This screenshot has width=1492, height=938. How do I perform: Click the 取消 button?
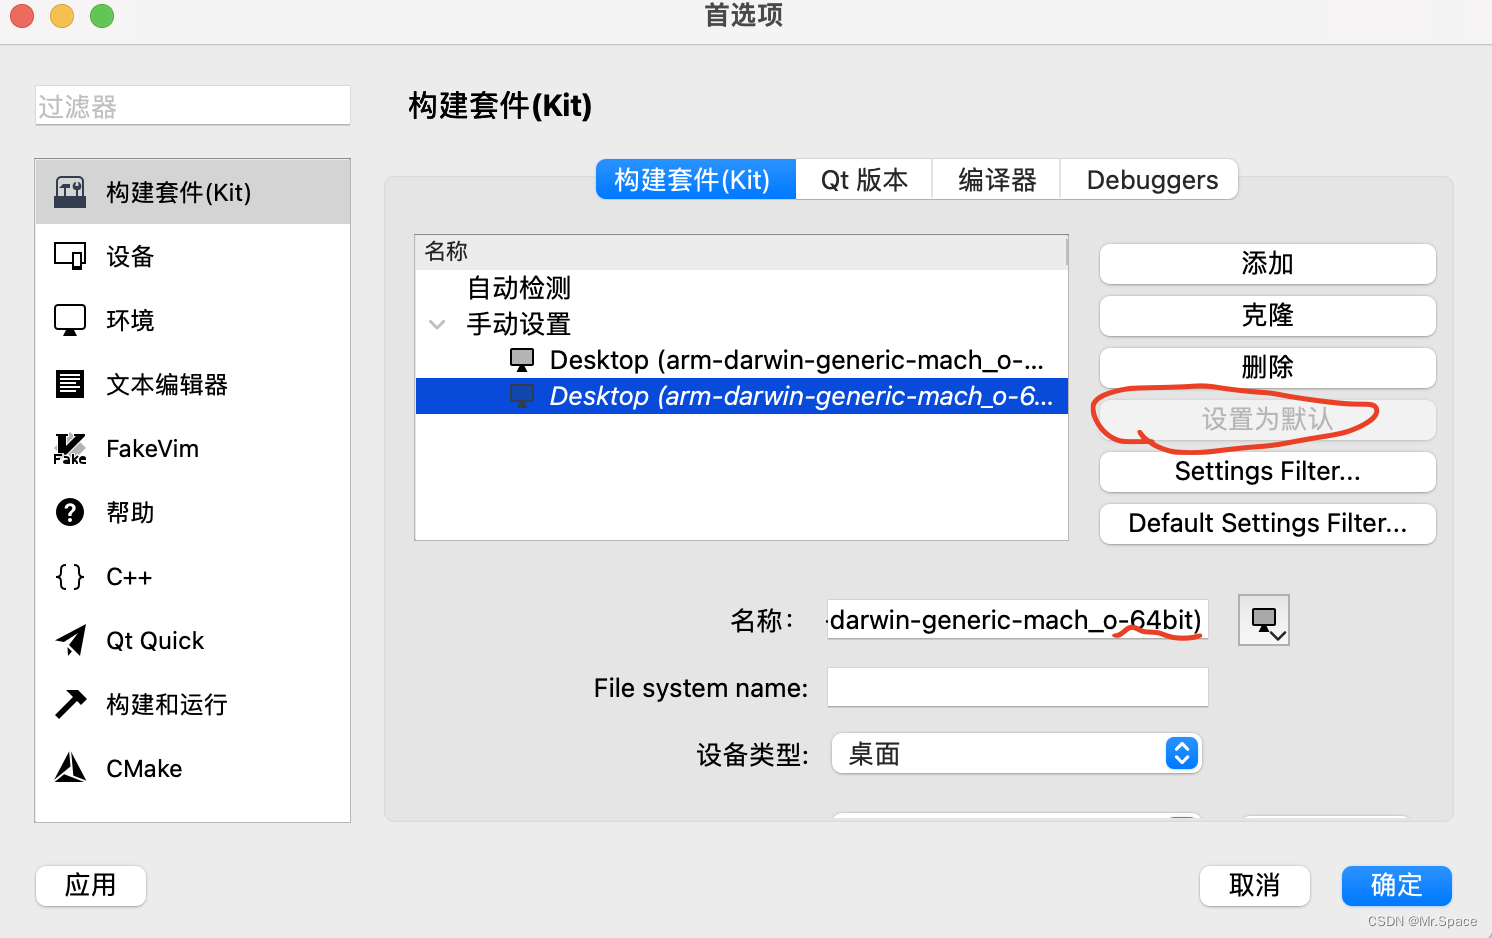click(1255, 886)
